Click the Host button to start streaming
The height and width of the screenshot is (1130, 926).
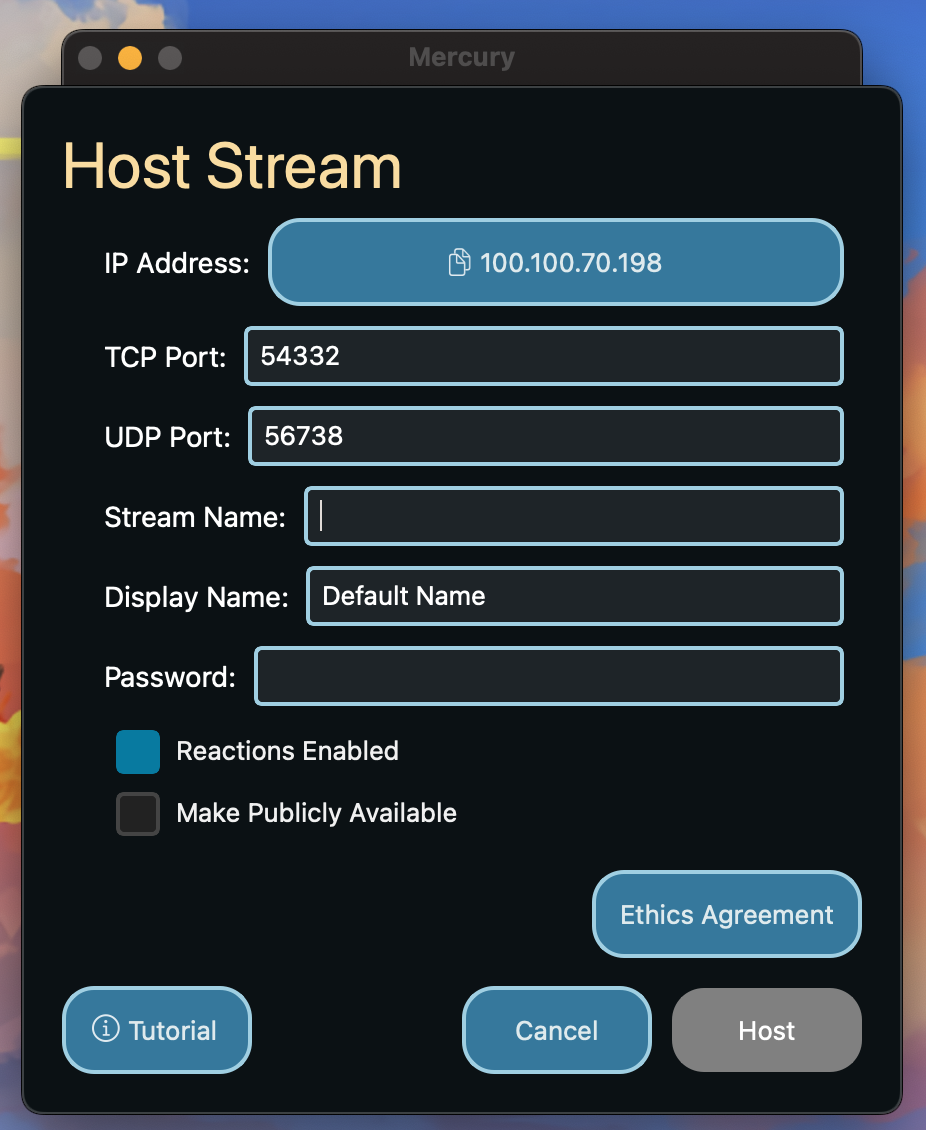[766, 1030]
